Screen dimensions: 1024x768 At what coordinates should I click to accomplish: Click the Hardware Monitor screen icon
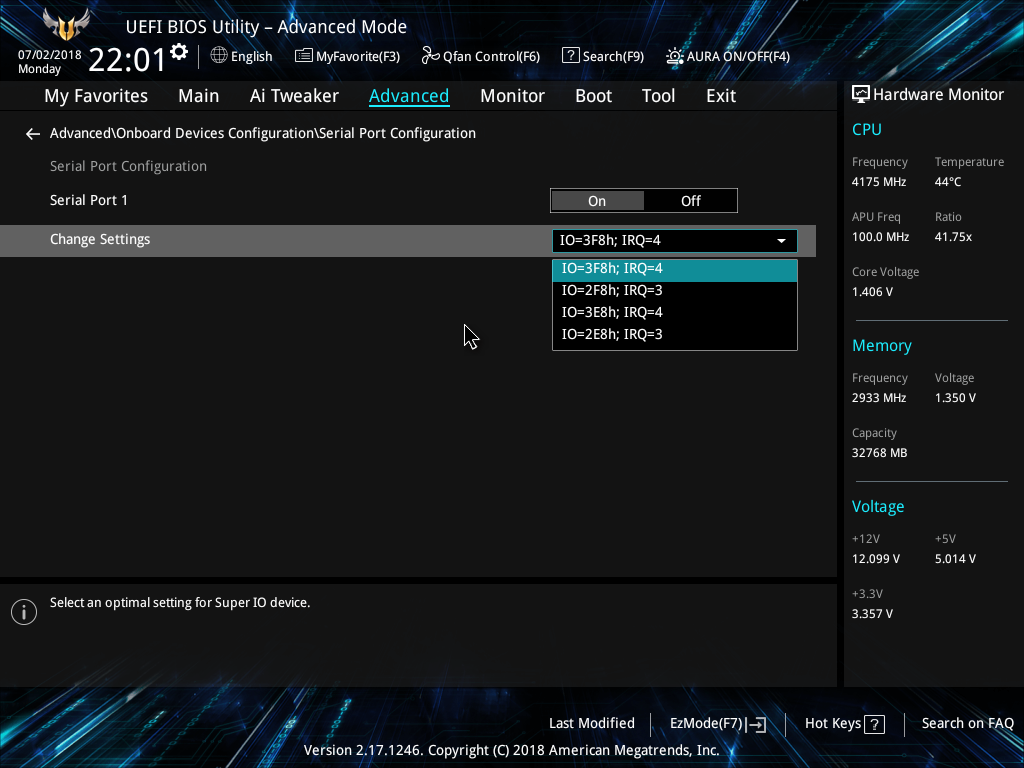861,95
